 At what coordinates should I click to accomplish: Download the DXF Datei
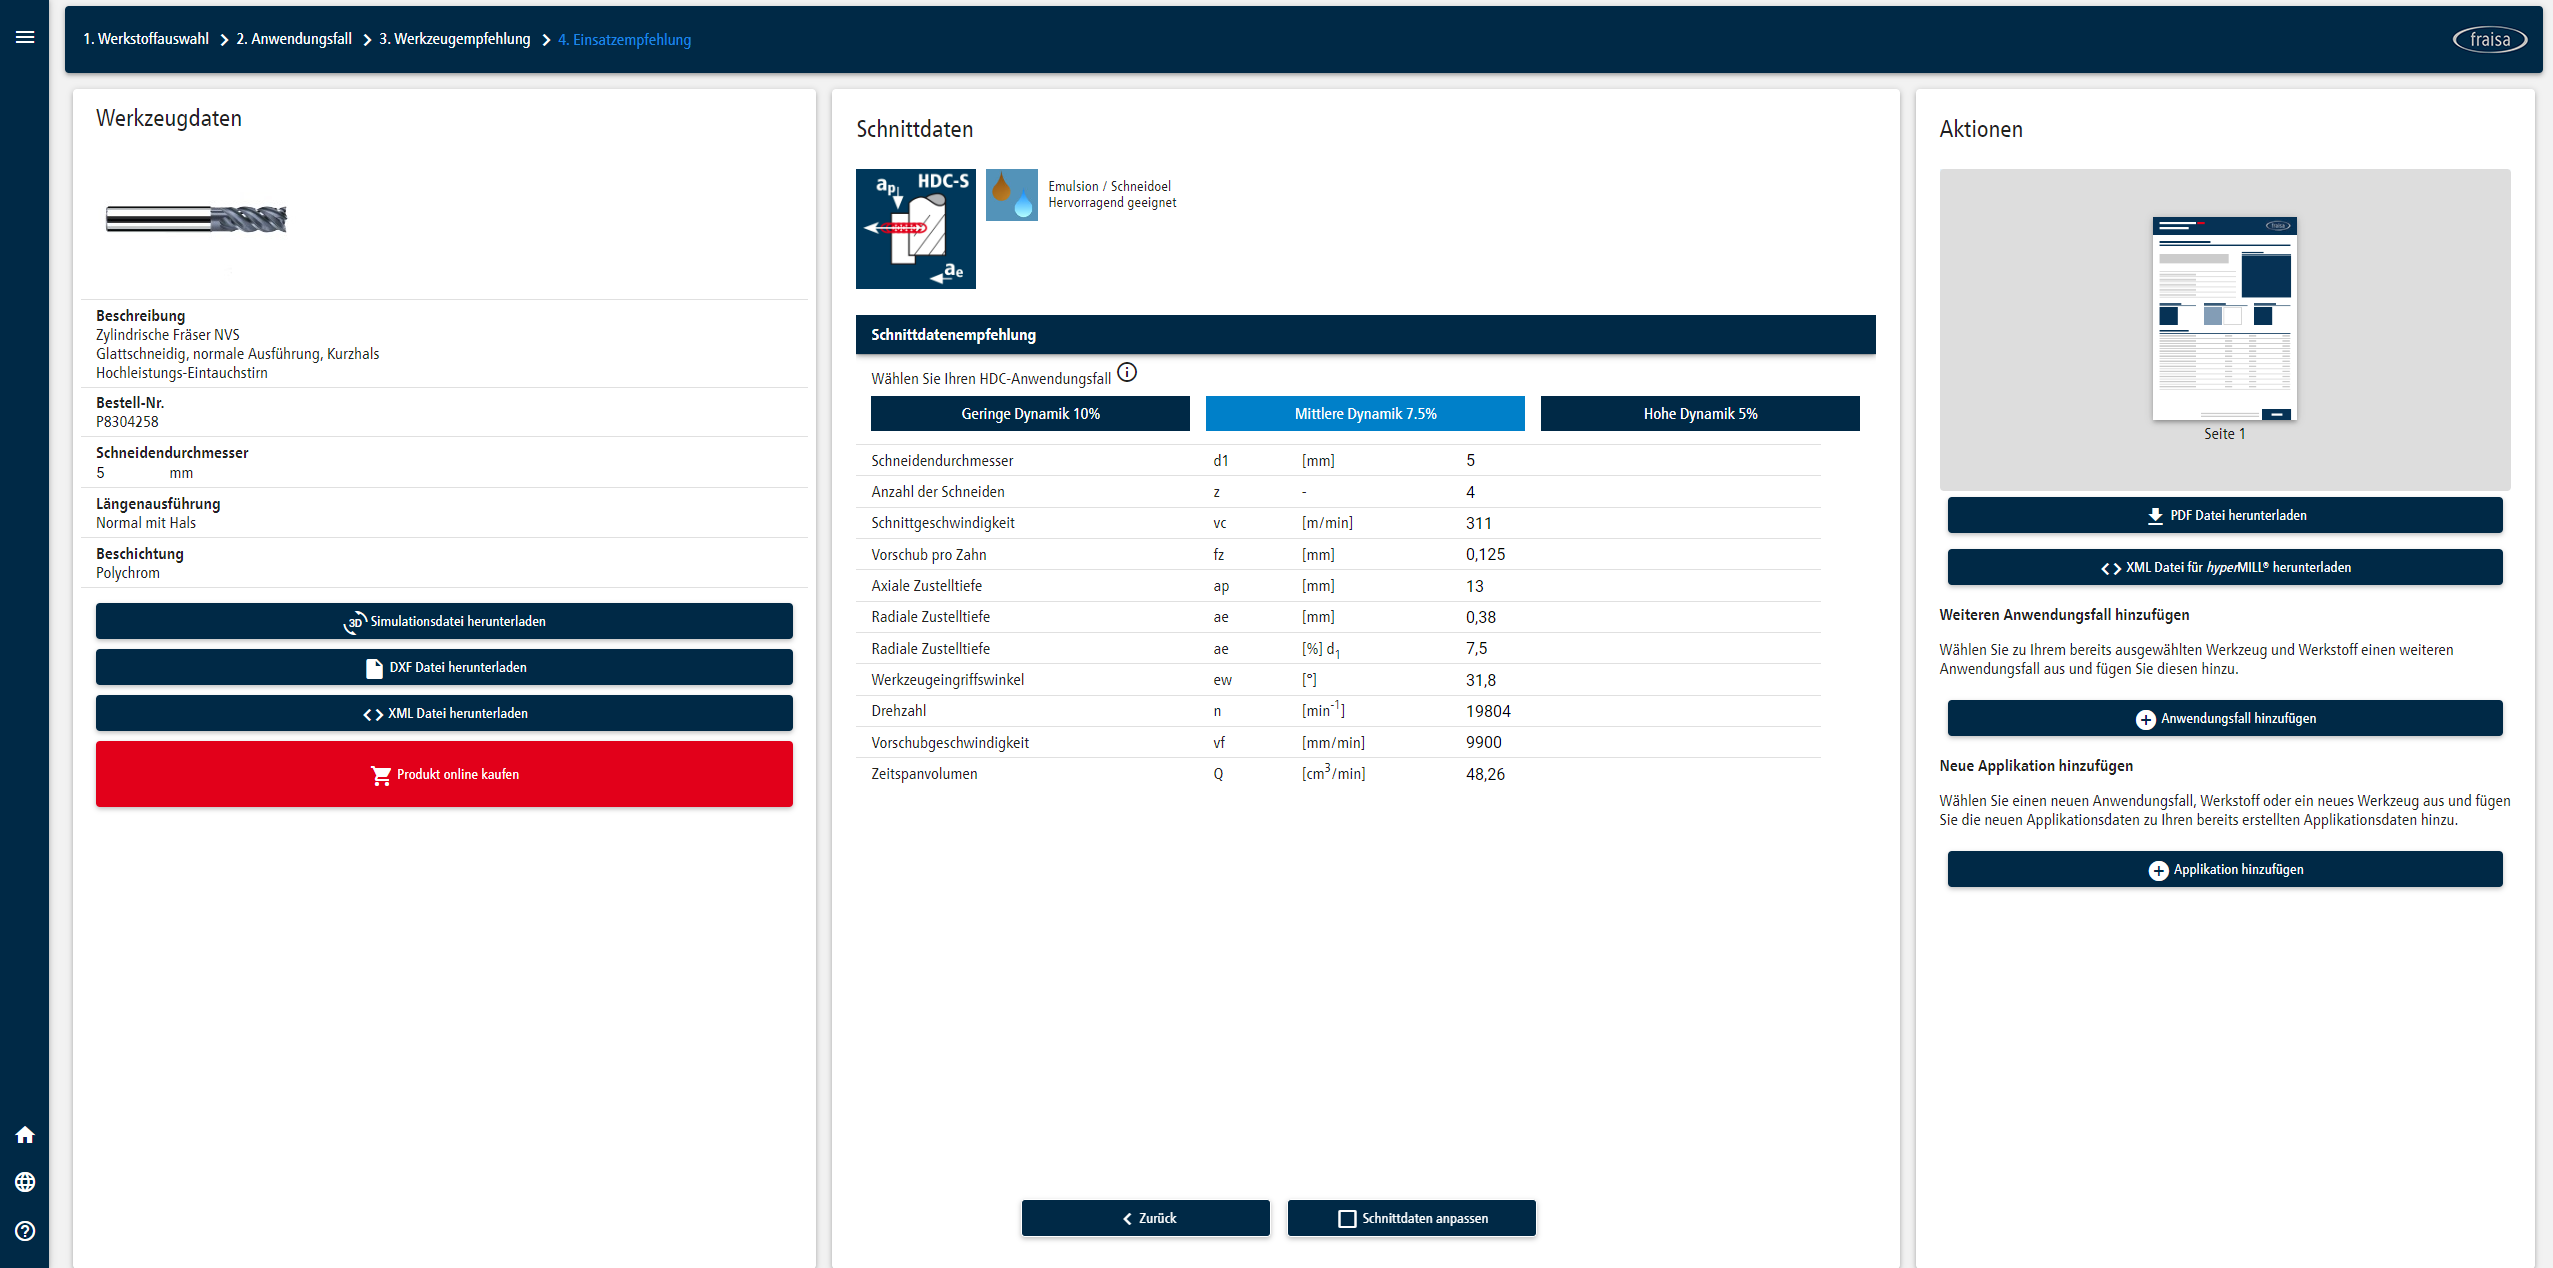tap(444, 667)
